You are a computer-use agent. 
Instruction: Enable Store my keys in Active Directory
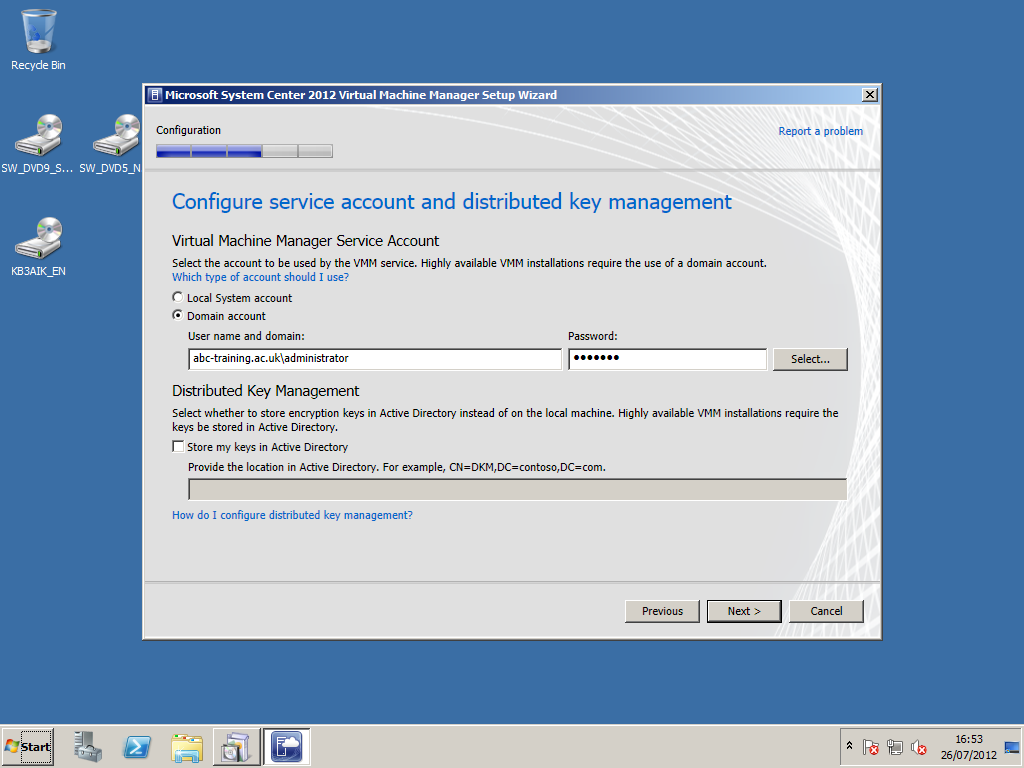[178, 447]
